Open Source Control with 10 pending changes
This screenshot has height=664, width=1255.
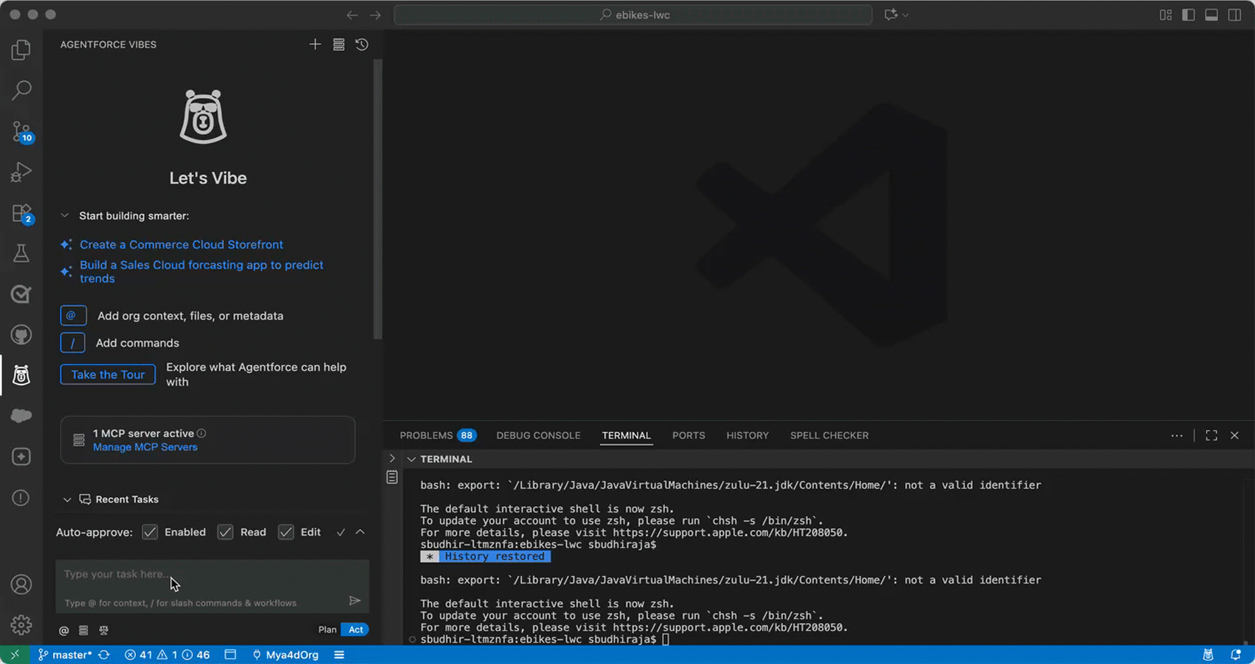21,131
